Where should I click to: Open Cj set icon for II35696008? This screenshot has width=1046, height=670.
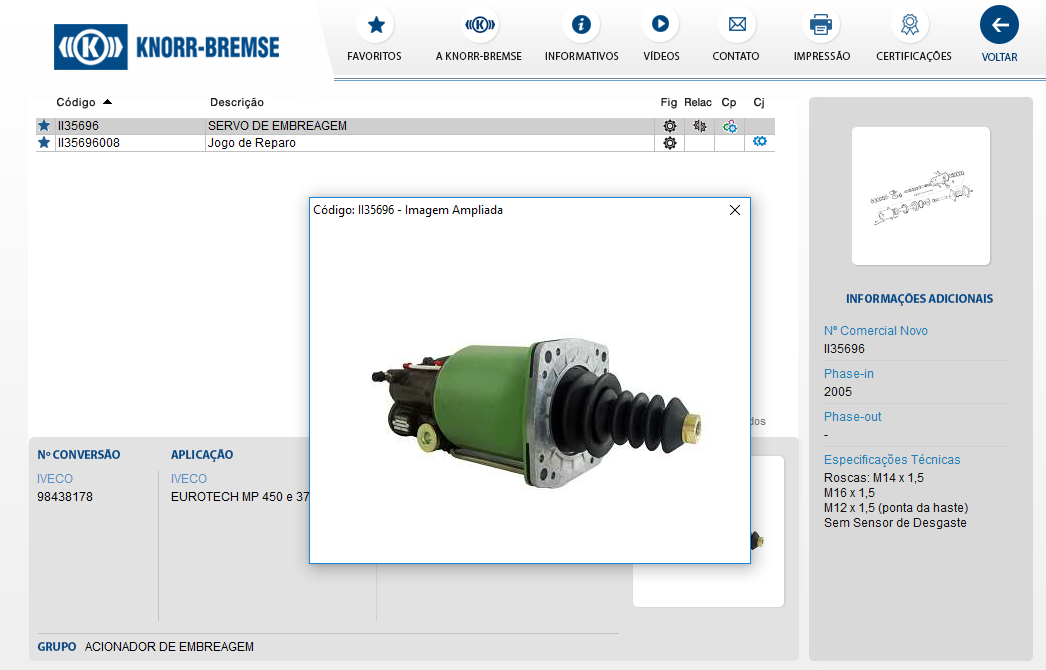tap(759, 142)
